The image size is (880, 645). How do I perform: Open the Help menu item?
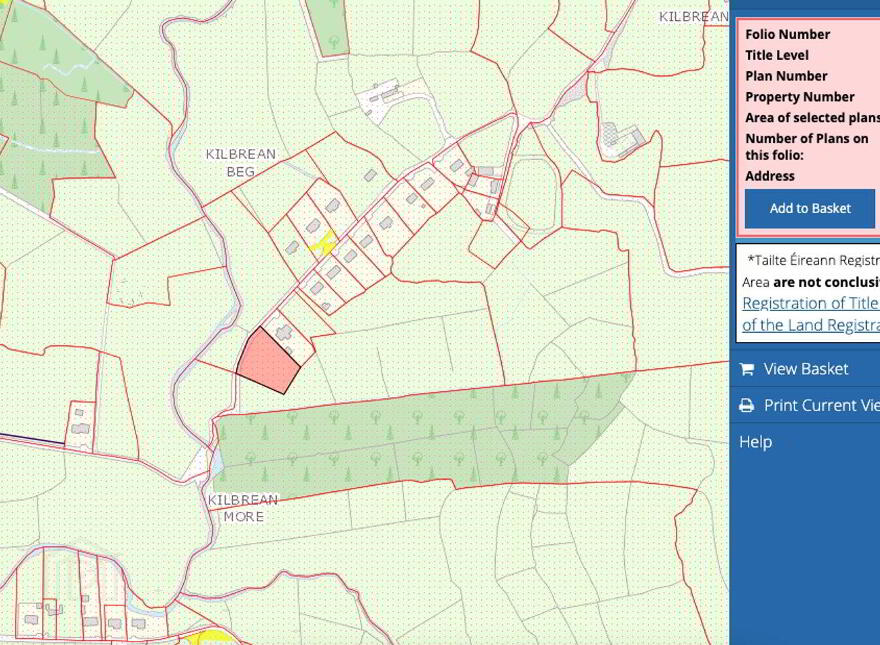(755, 442)
